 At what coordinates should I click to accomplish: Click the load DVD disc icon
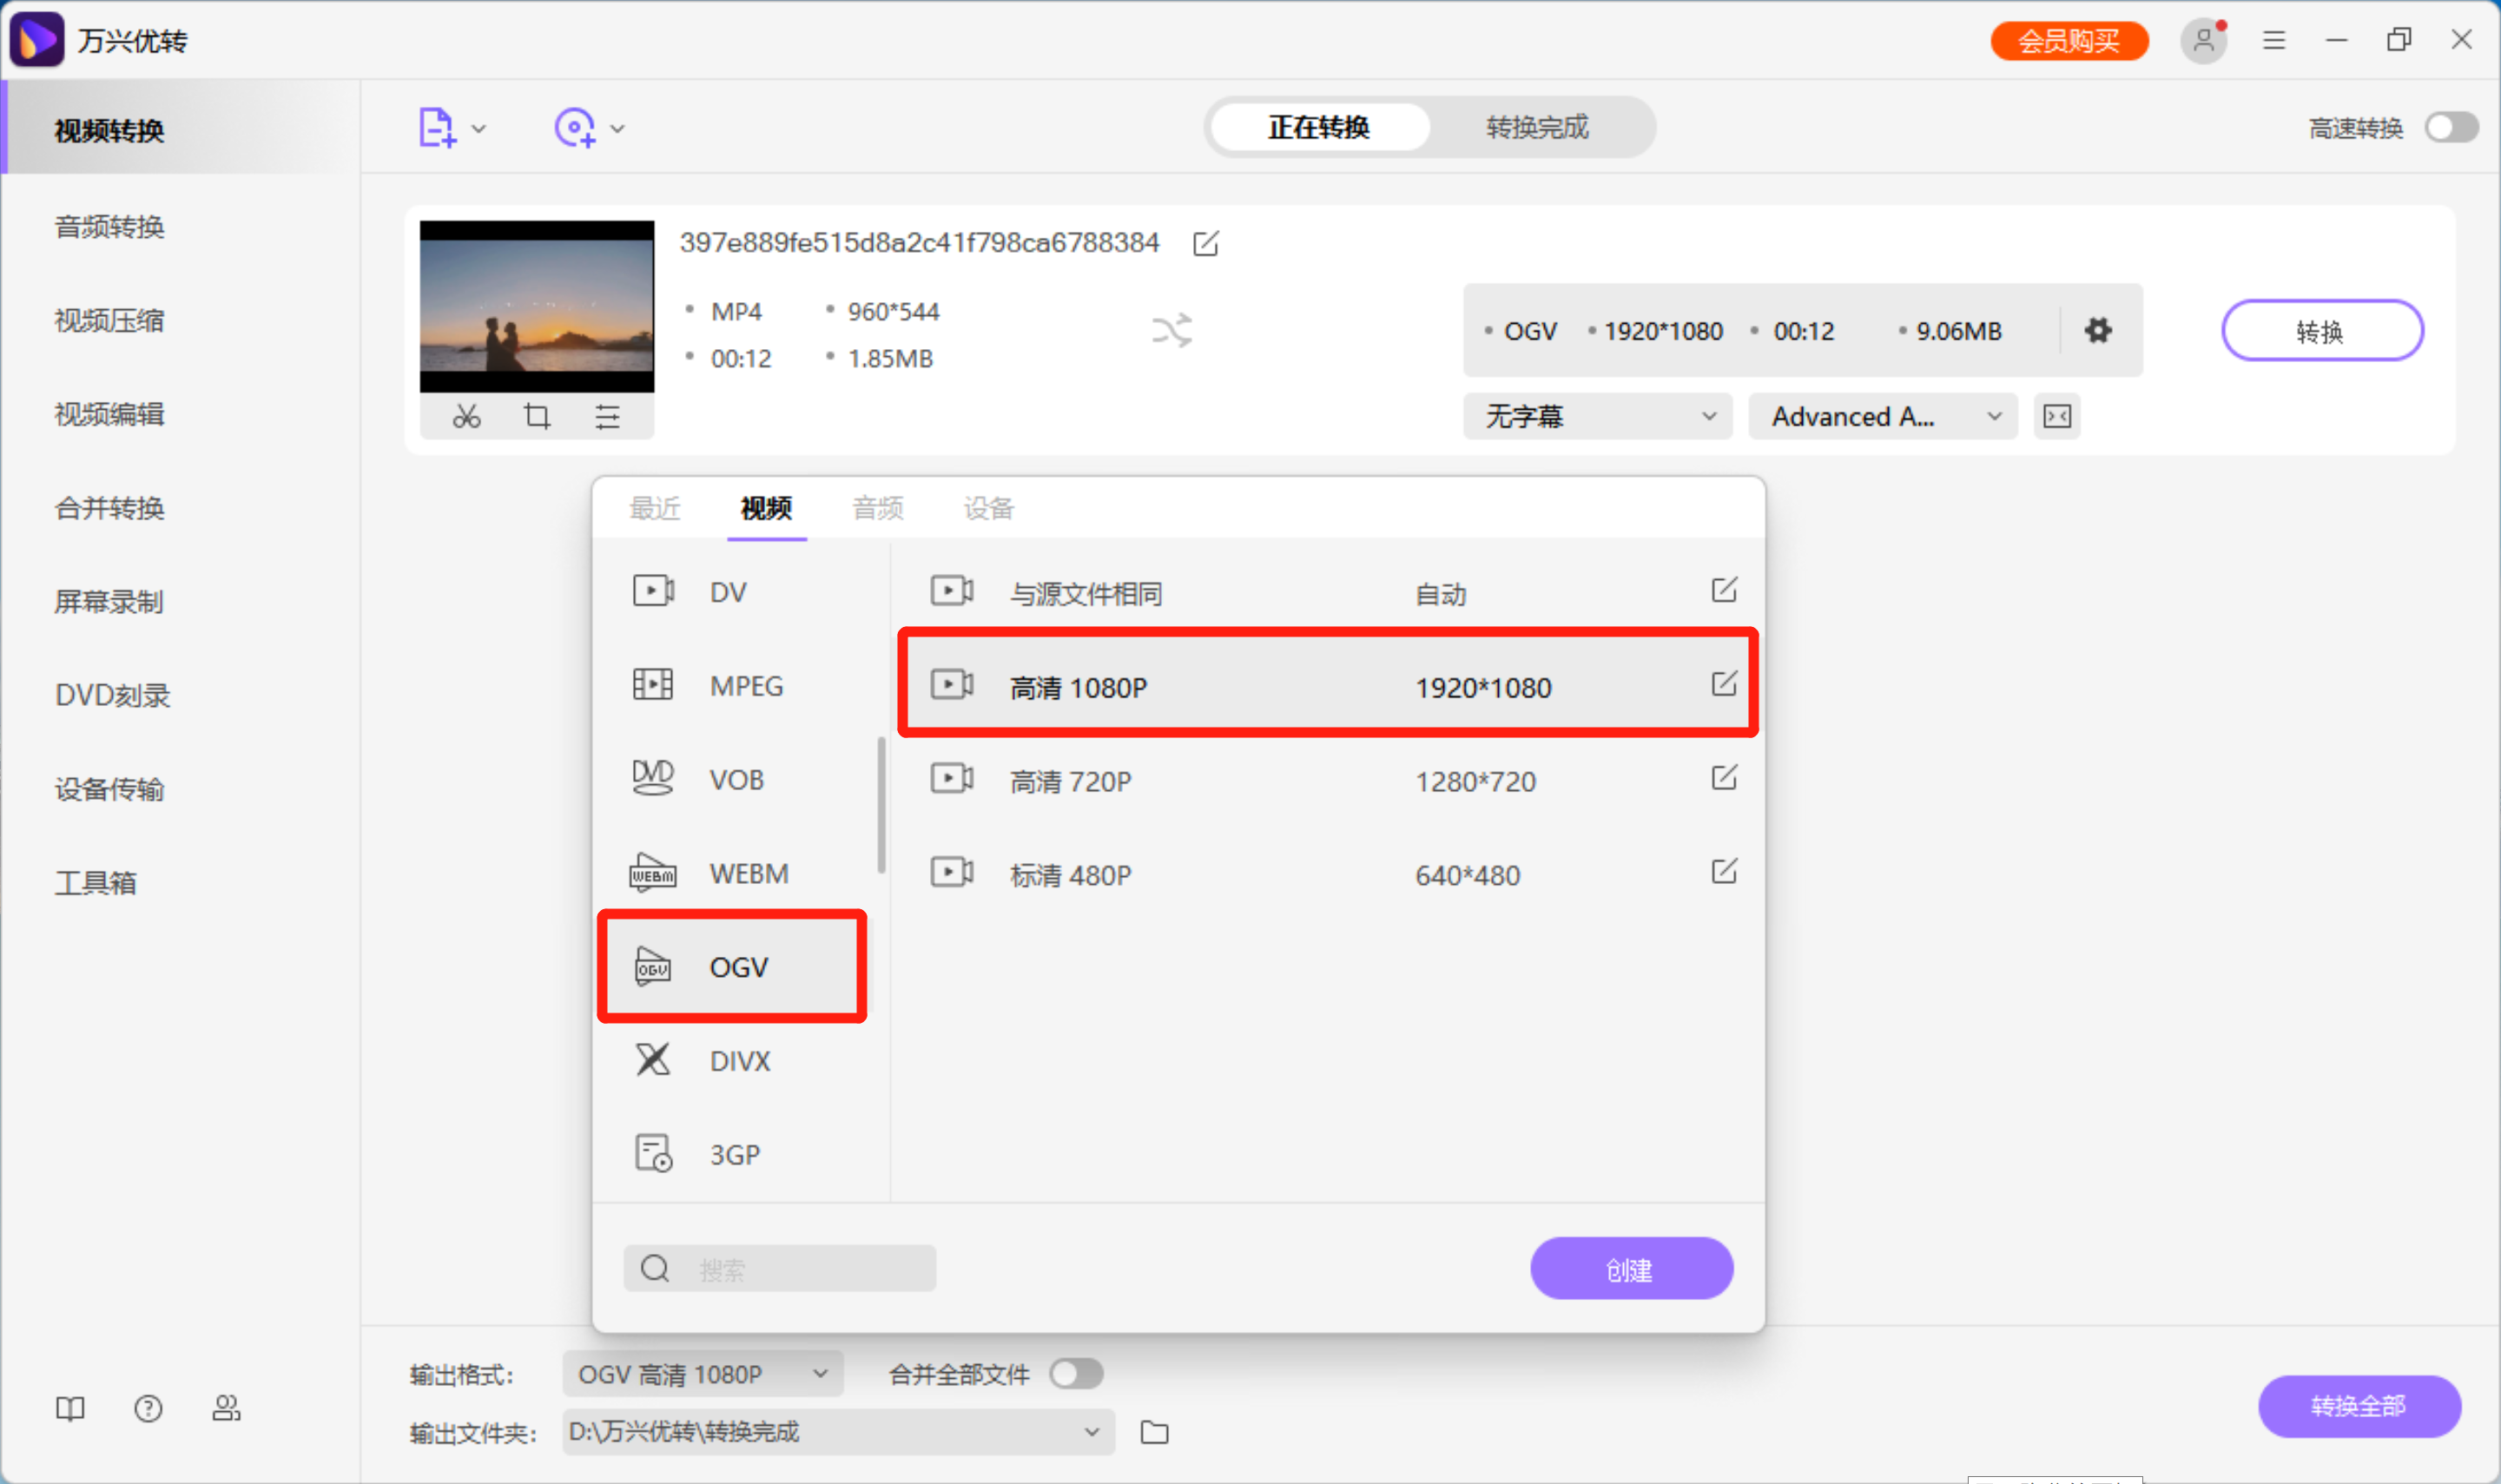point(575,127)
